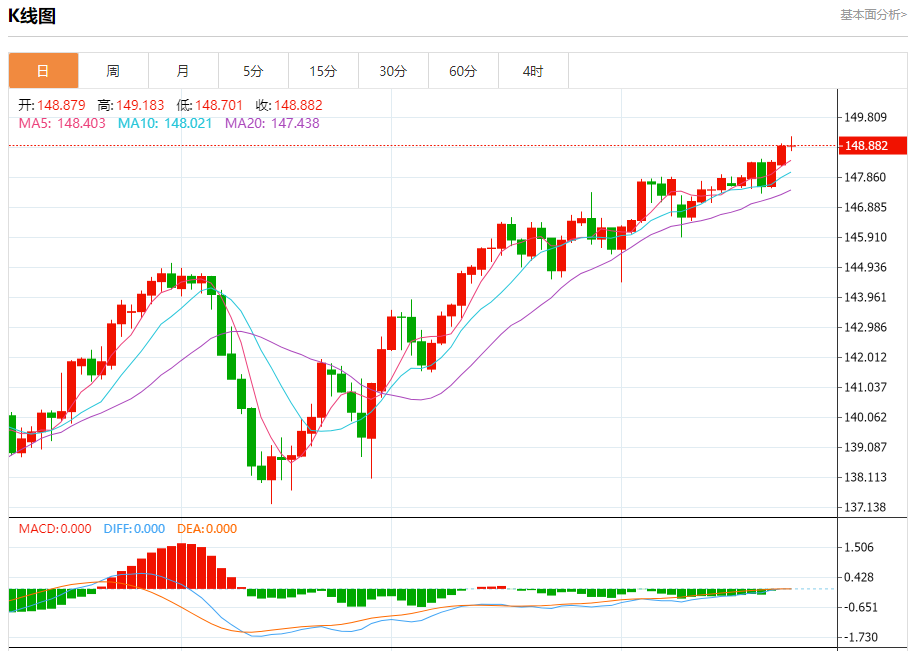This screenshot has height=651, width=916.
Task: Click the -1.730 MACD axis label
Action: point(861,638)
